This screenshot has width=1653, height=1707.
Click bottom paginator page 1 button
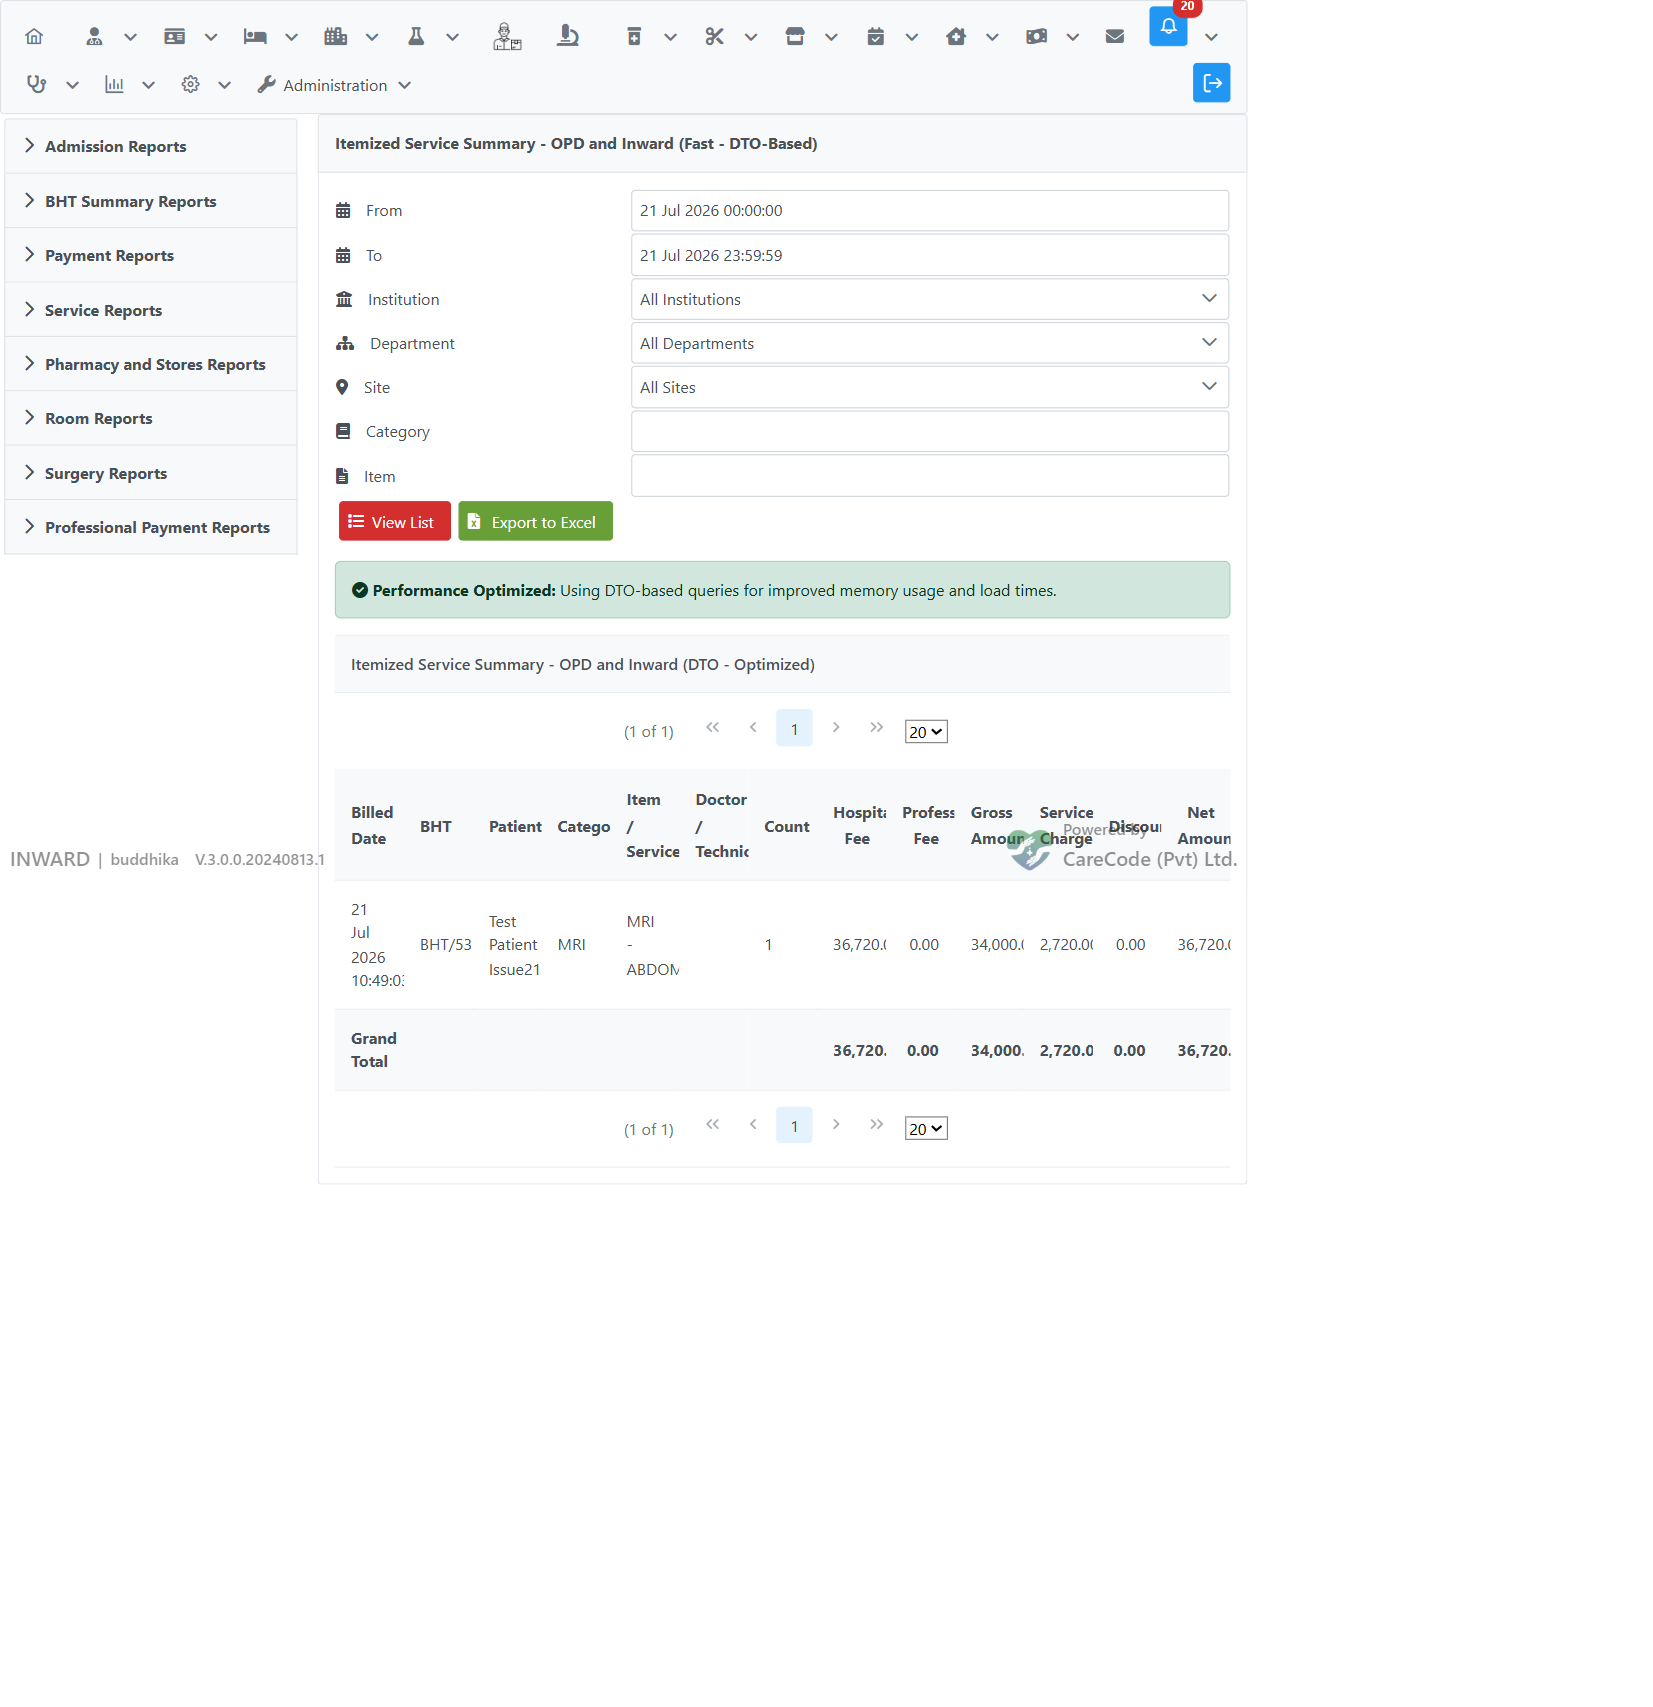coord(794,1126)
